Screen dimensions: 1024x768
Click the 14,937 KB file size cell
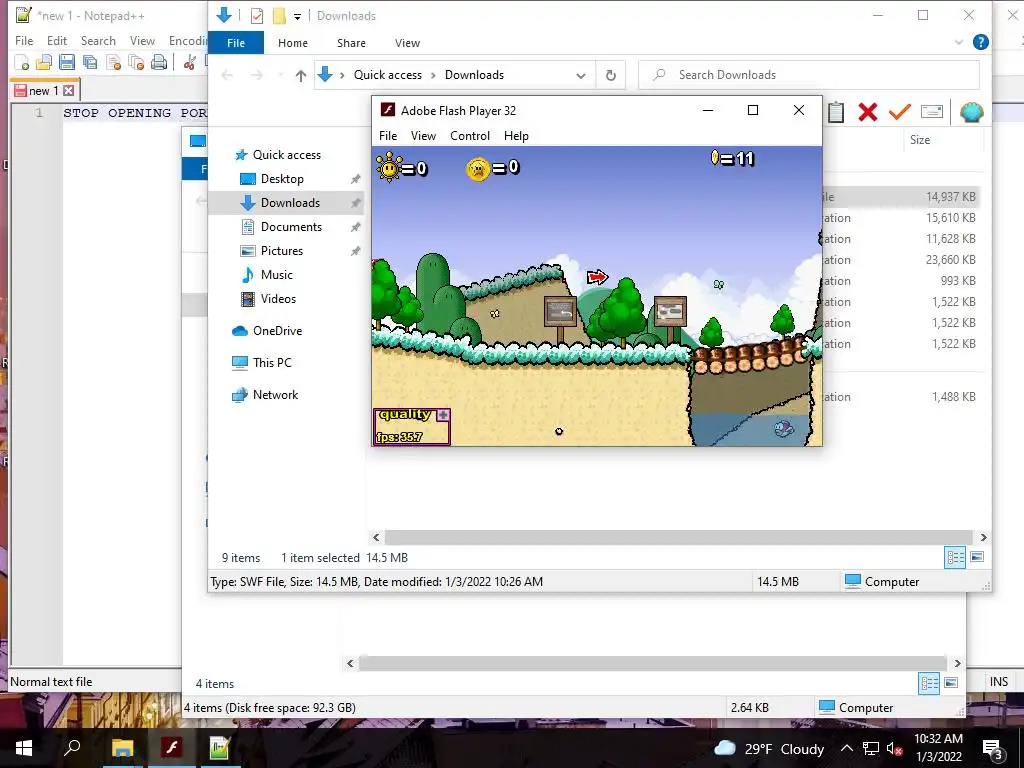tap(951, 197)
